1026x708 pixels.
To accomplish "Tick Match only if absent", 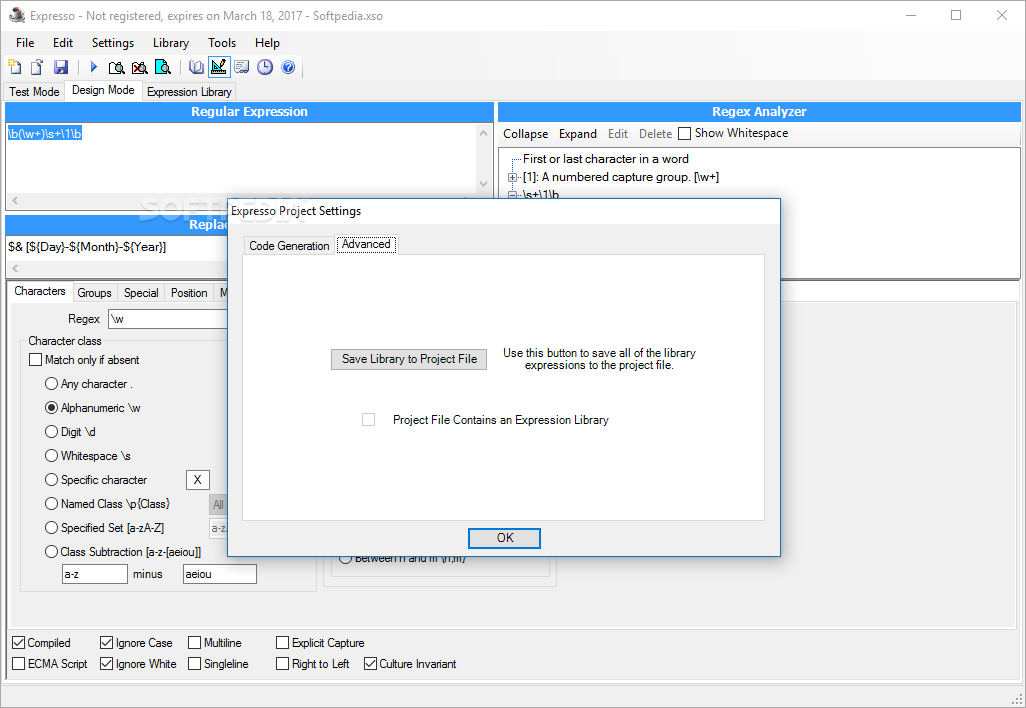I will point(35,360).
